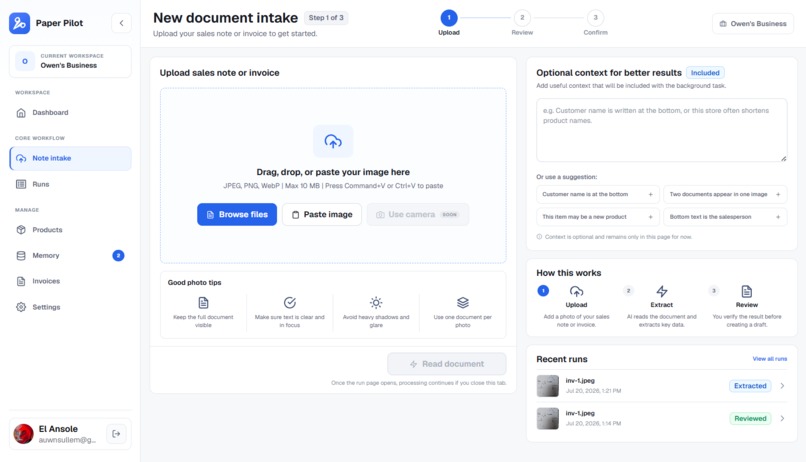The image size is (806, 462).
Task: Click the El Ansole profile avatar
Action: tap(24, 434)
